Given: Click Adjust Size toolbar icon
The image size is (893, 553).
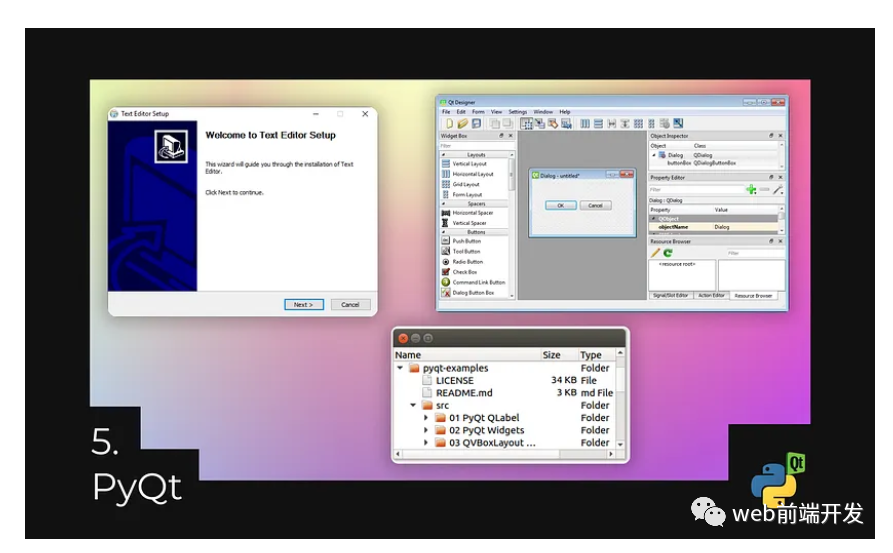Looking at the screenshot, I should pyautogui.click(x=678, y=123).
